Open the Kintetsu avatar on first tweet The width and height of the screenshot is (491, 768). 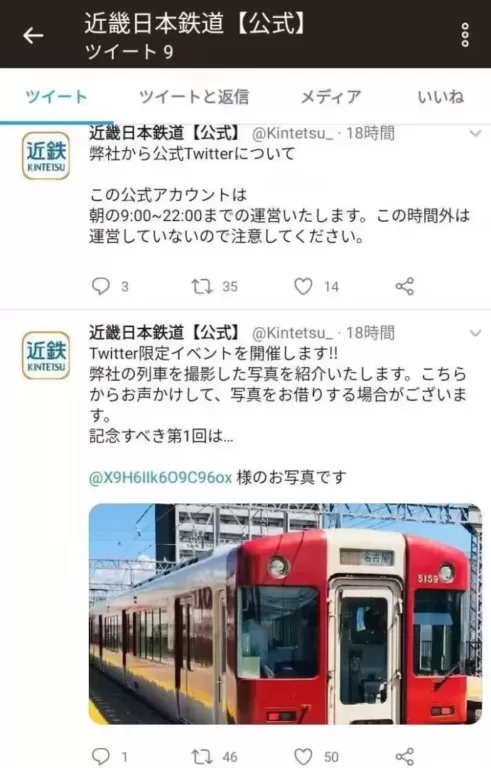[46, 156]
